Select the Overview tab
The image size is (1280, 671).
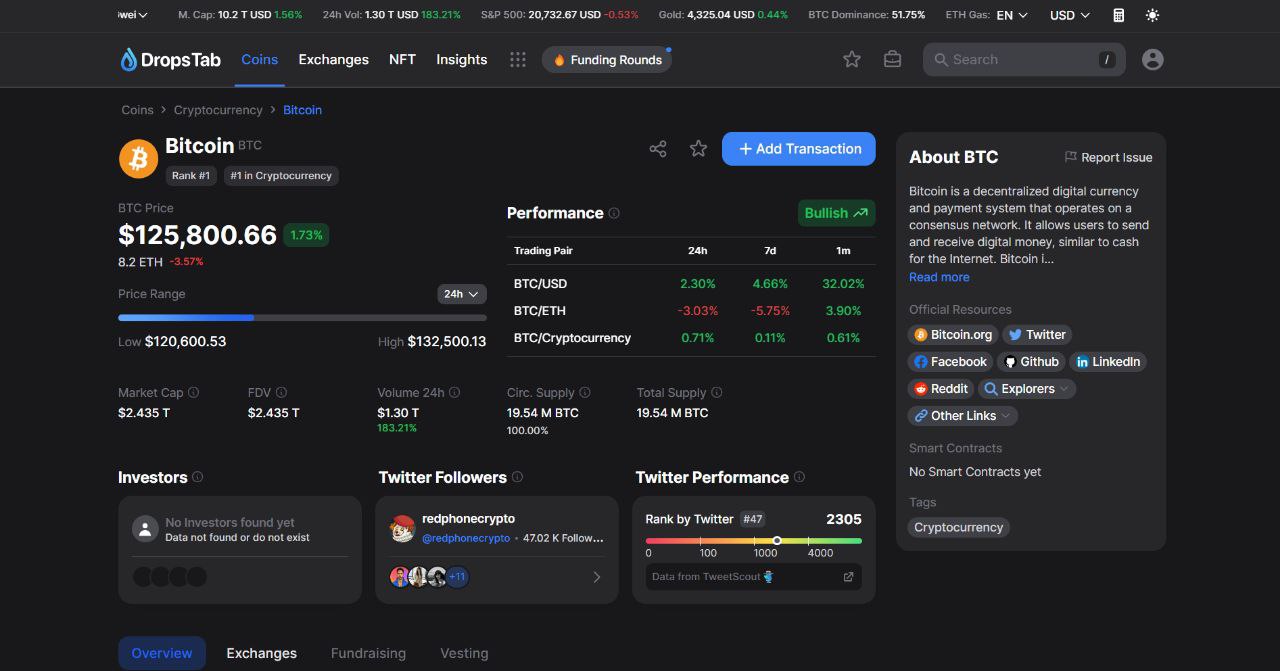tap(162, 653)
